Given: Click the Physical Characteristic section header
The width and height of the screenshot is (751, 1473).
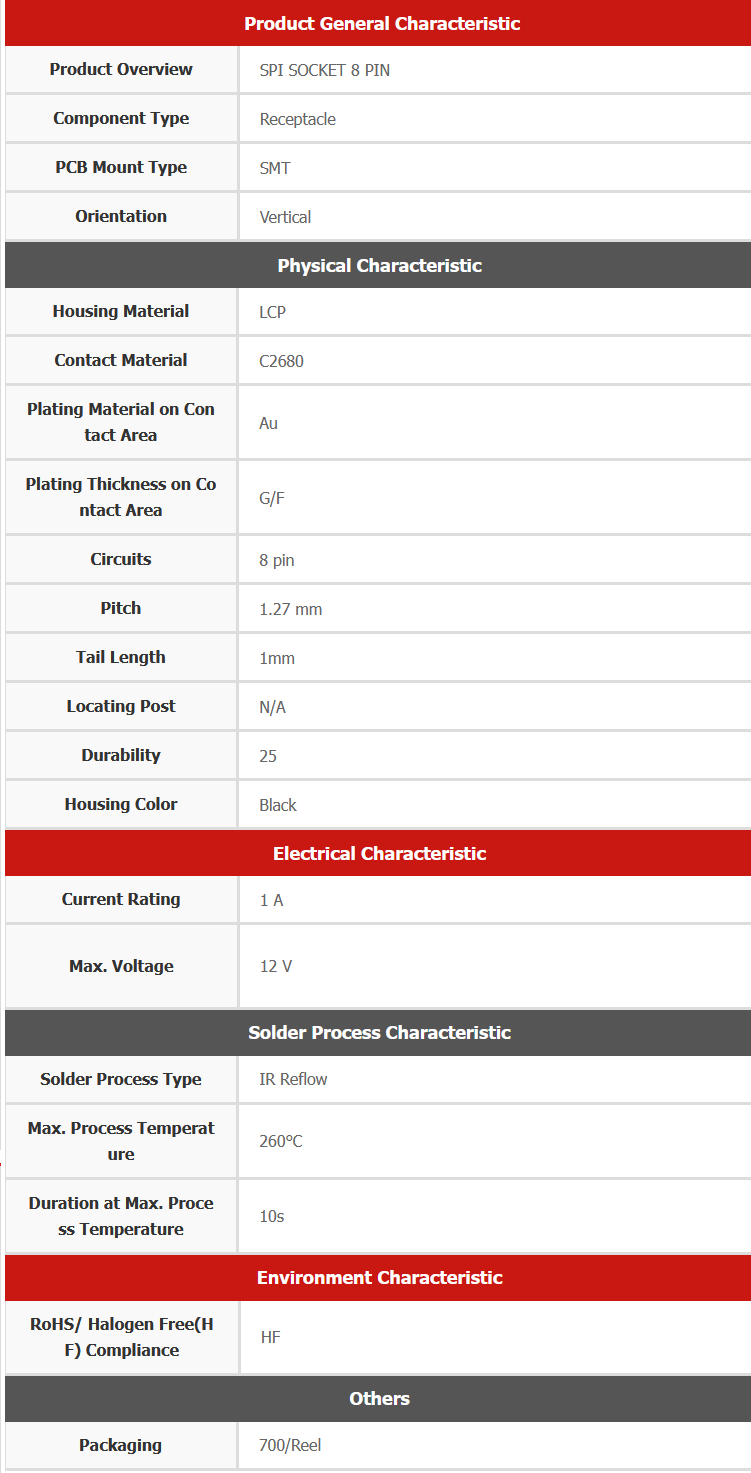Looking at the screenshot, I should click(x=379, y=265).
